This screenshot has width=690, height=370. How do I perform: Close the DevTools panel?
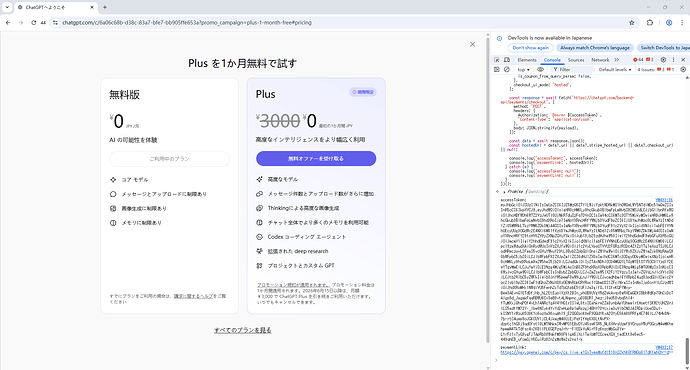(x=683, y=60)
